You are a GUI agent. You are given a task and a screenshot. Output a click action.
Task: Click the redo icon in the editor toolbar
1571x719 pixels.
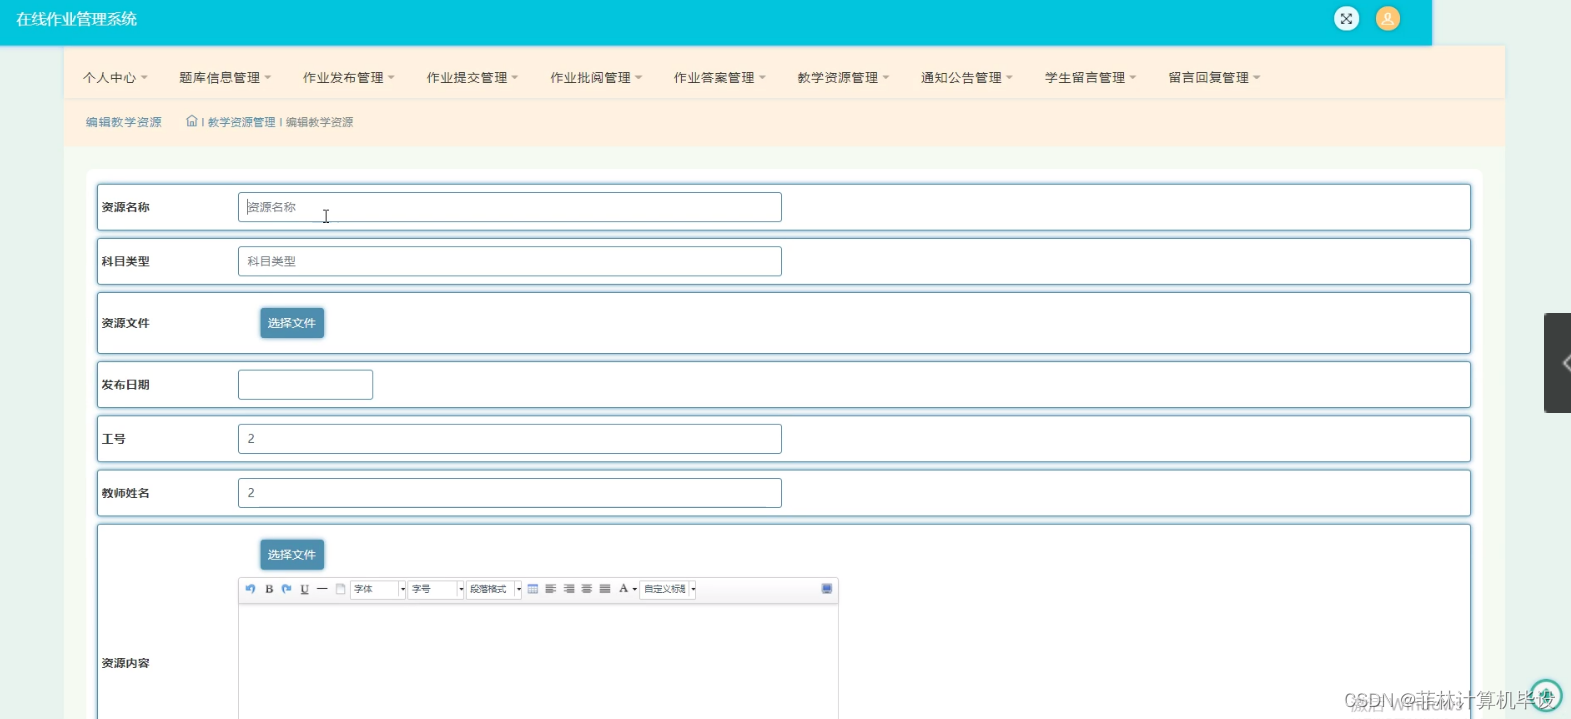286,589
